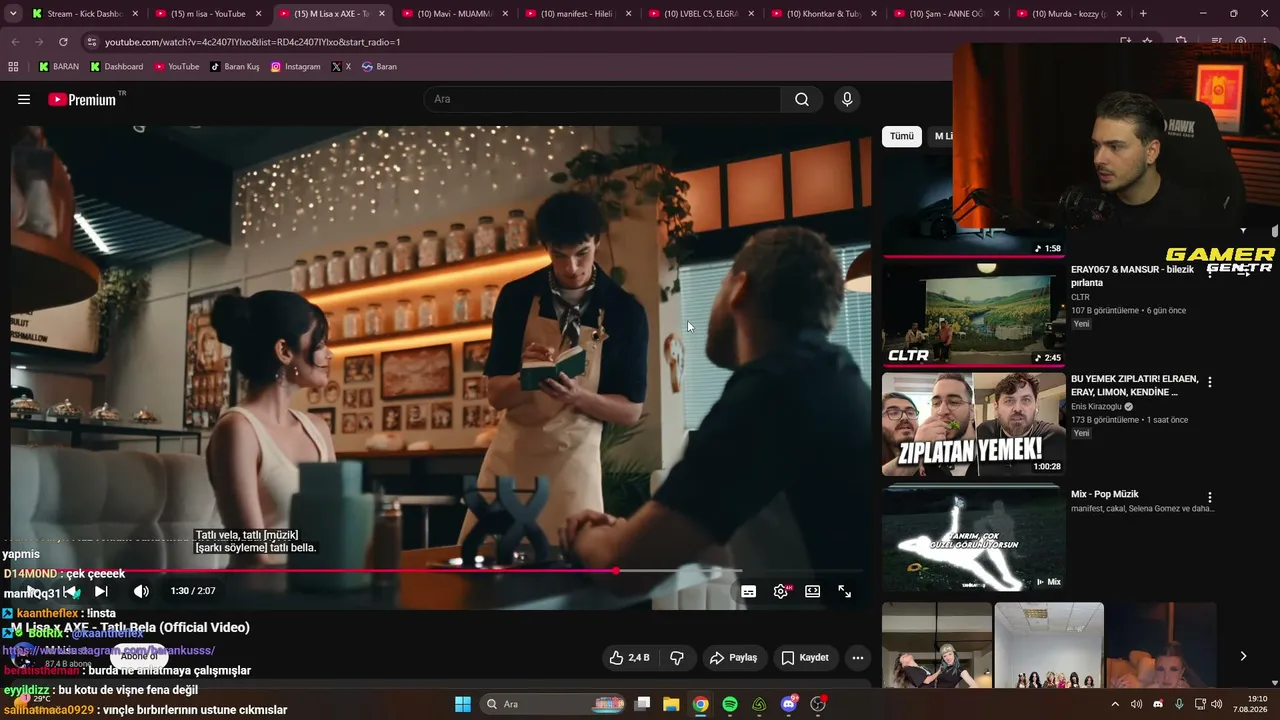The height and width of the screenshot is (720, 1280).
Task: Open options for BU YEMEK ZIPLATIR video
Action: [x=1210, y=382]
